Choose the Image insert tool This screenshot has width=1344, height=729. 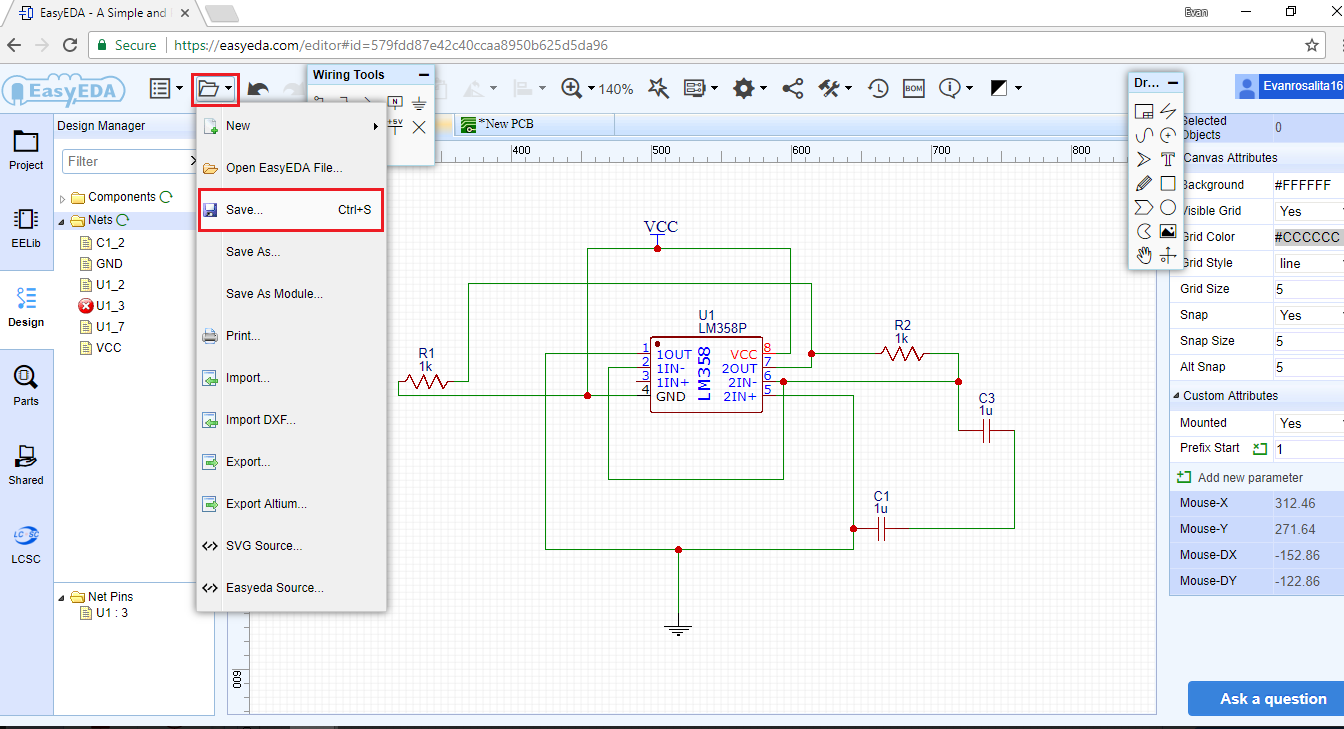(1167, 232)
